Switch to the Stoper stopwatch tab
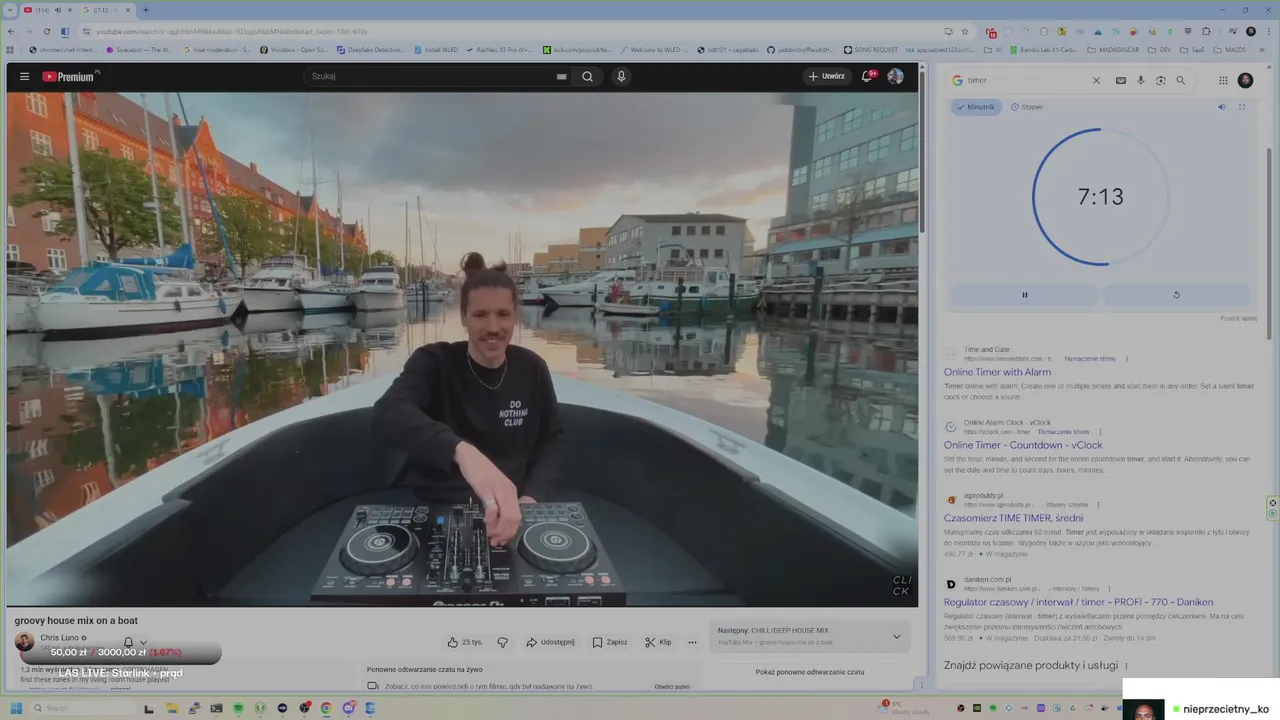 (1027, 107)
